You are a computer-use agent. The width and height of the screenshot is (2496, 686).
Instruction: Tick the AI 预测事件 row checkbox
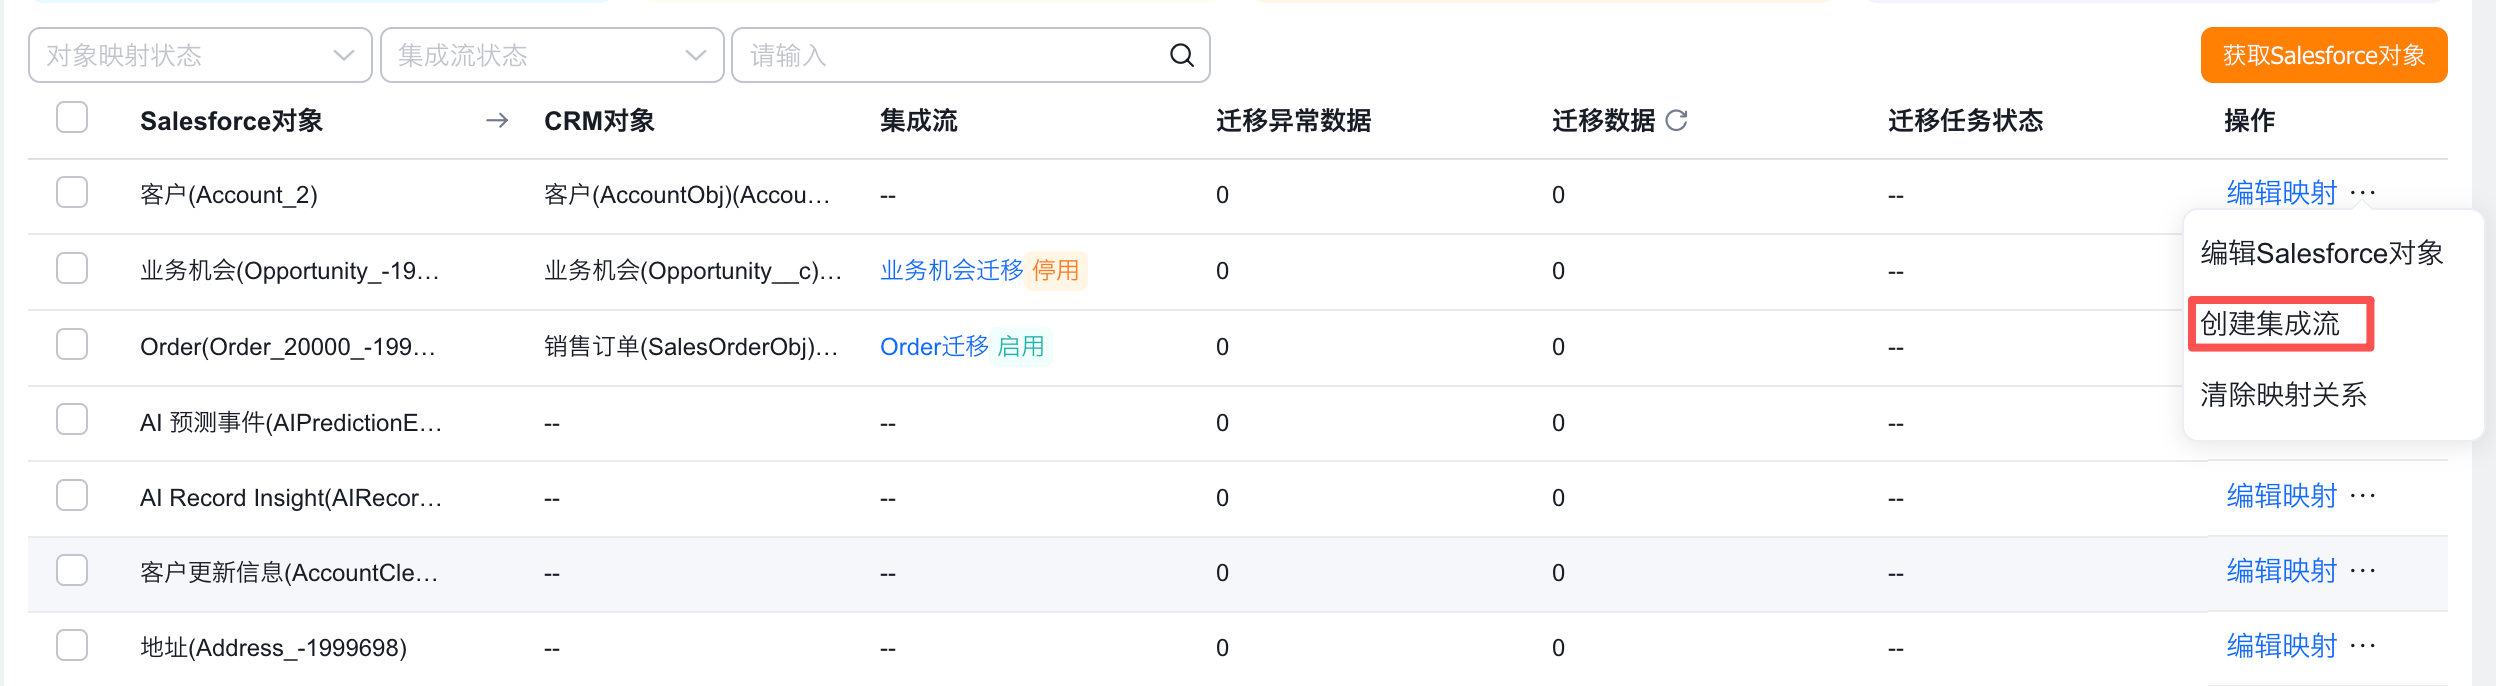pos(72,420)
